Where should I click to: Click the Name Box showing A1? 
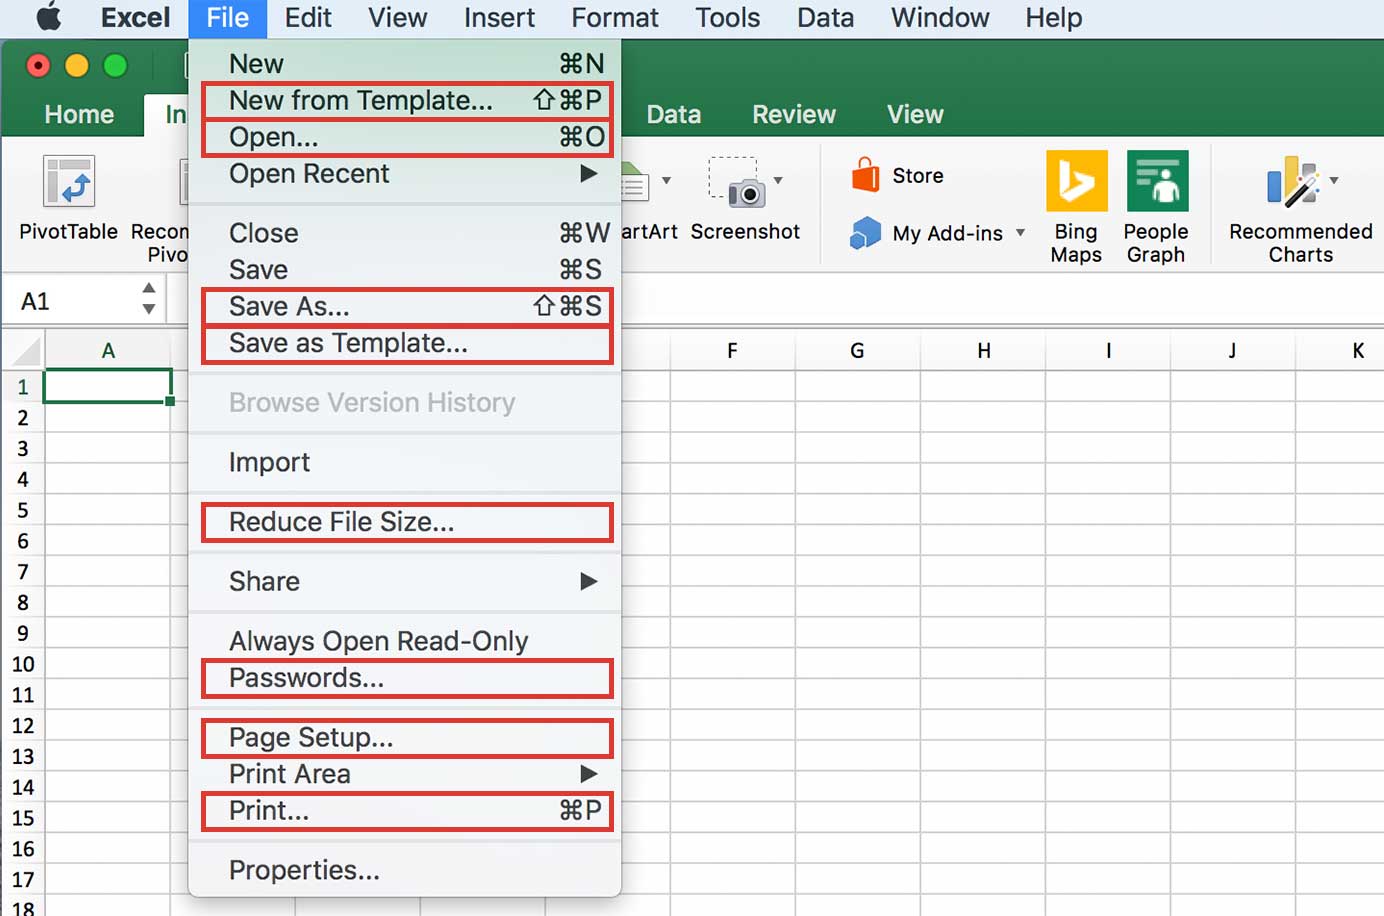pyautogui.click(x=72, y=301)
